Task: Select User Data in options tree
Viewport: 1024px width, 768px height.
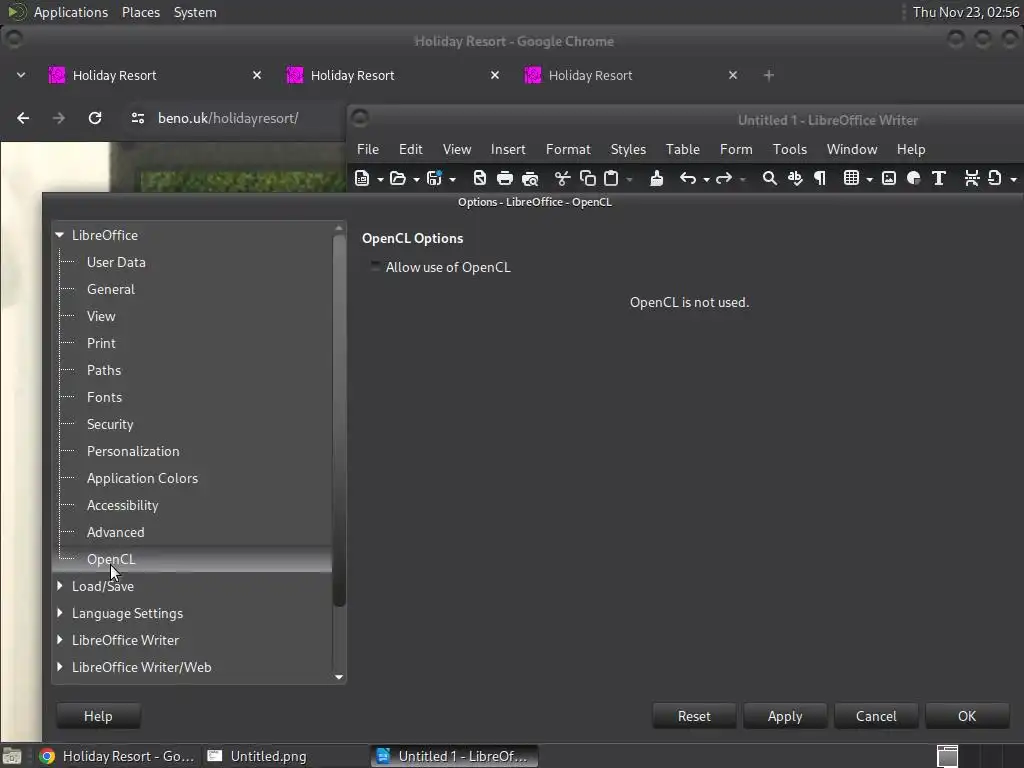Action: (x=116, y=262)
